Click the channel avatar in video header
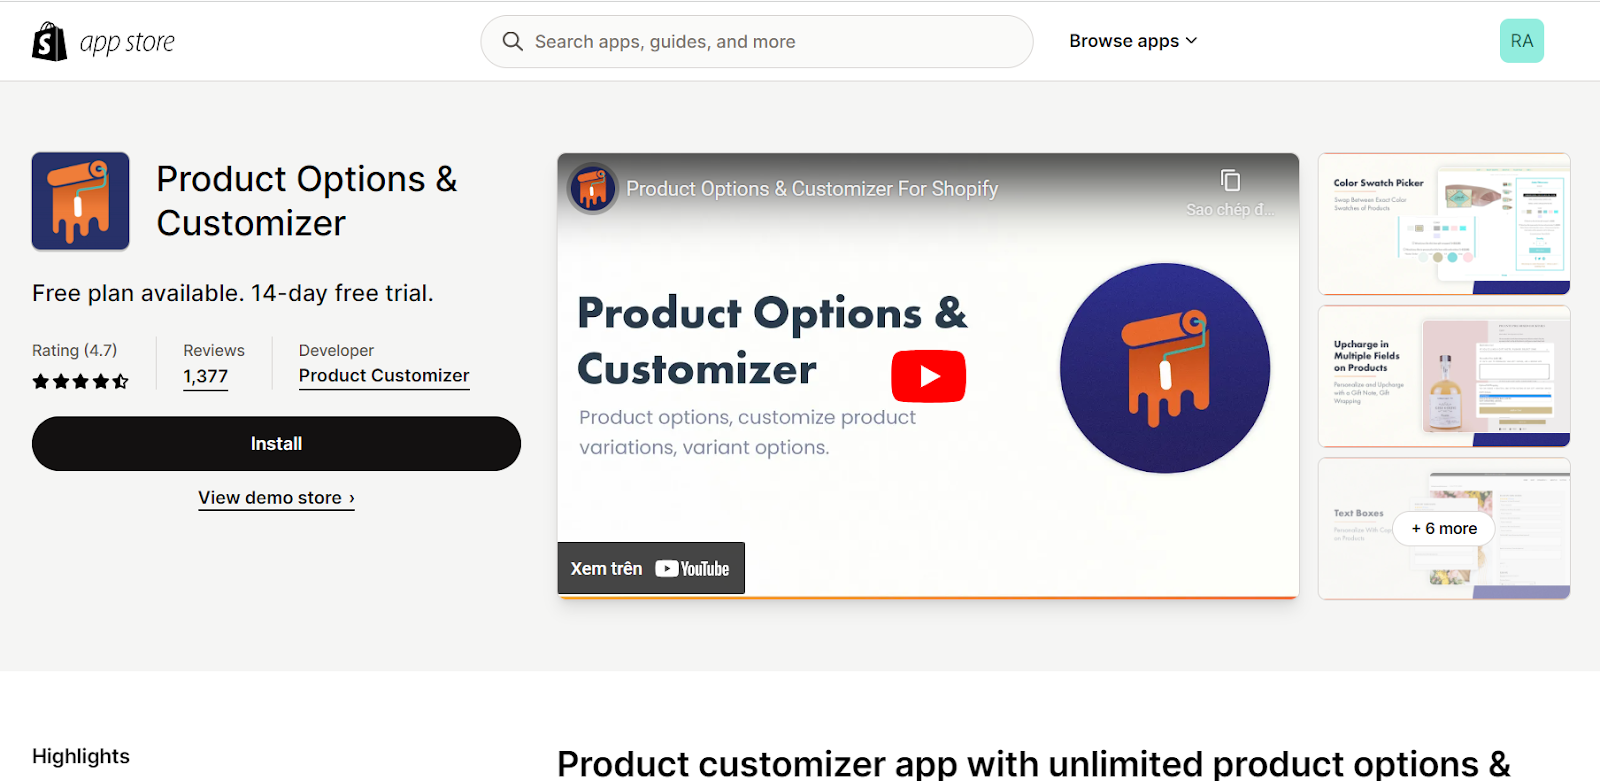Image resolution: width=1600 pixels, height=781 pixels. [x=593, y=188]
